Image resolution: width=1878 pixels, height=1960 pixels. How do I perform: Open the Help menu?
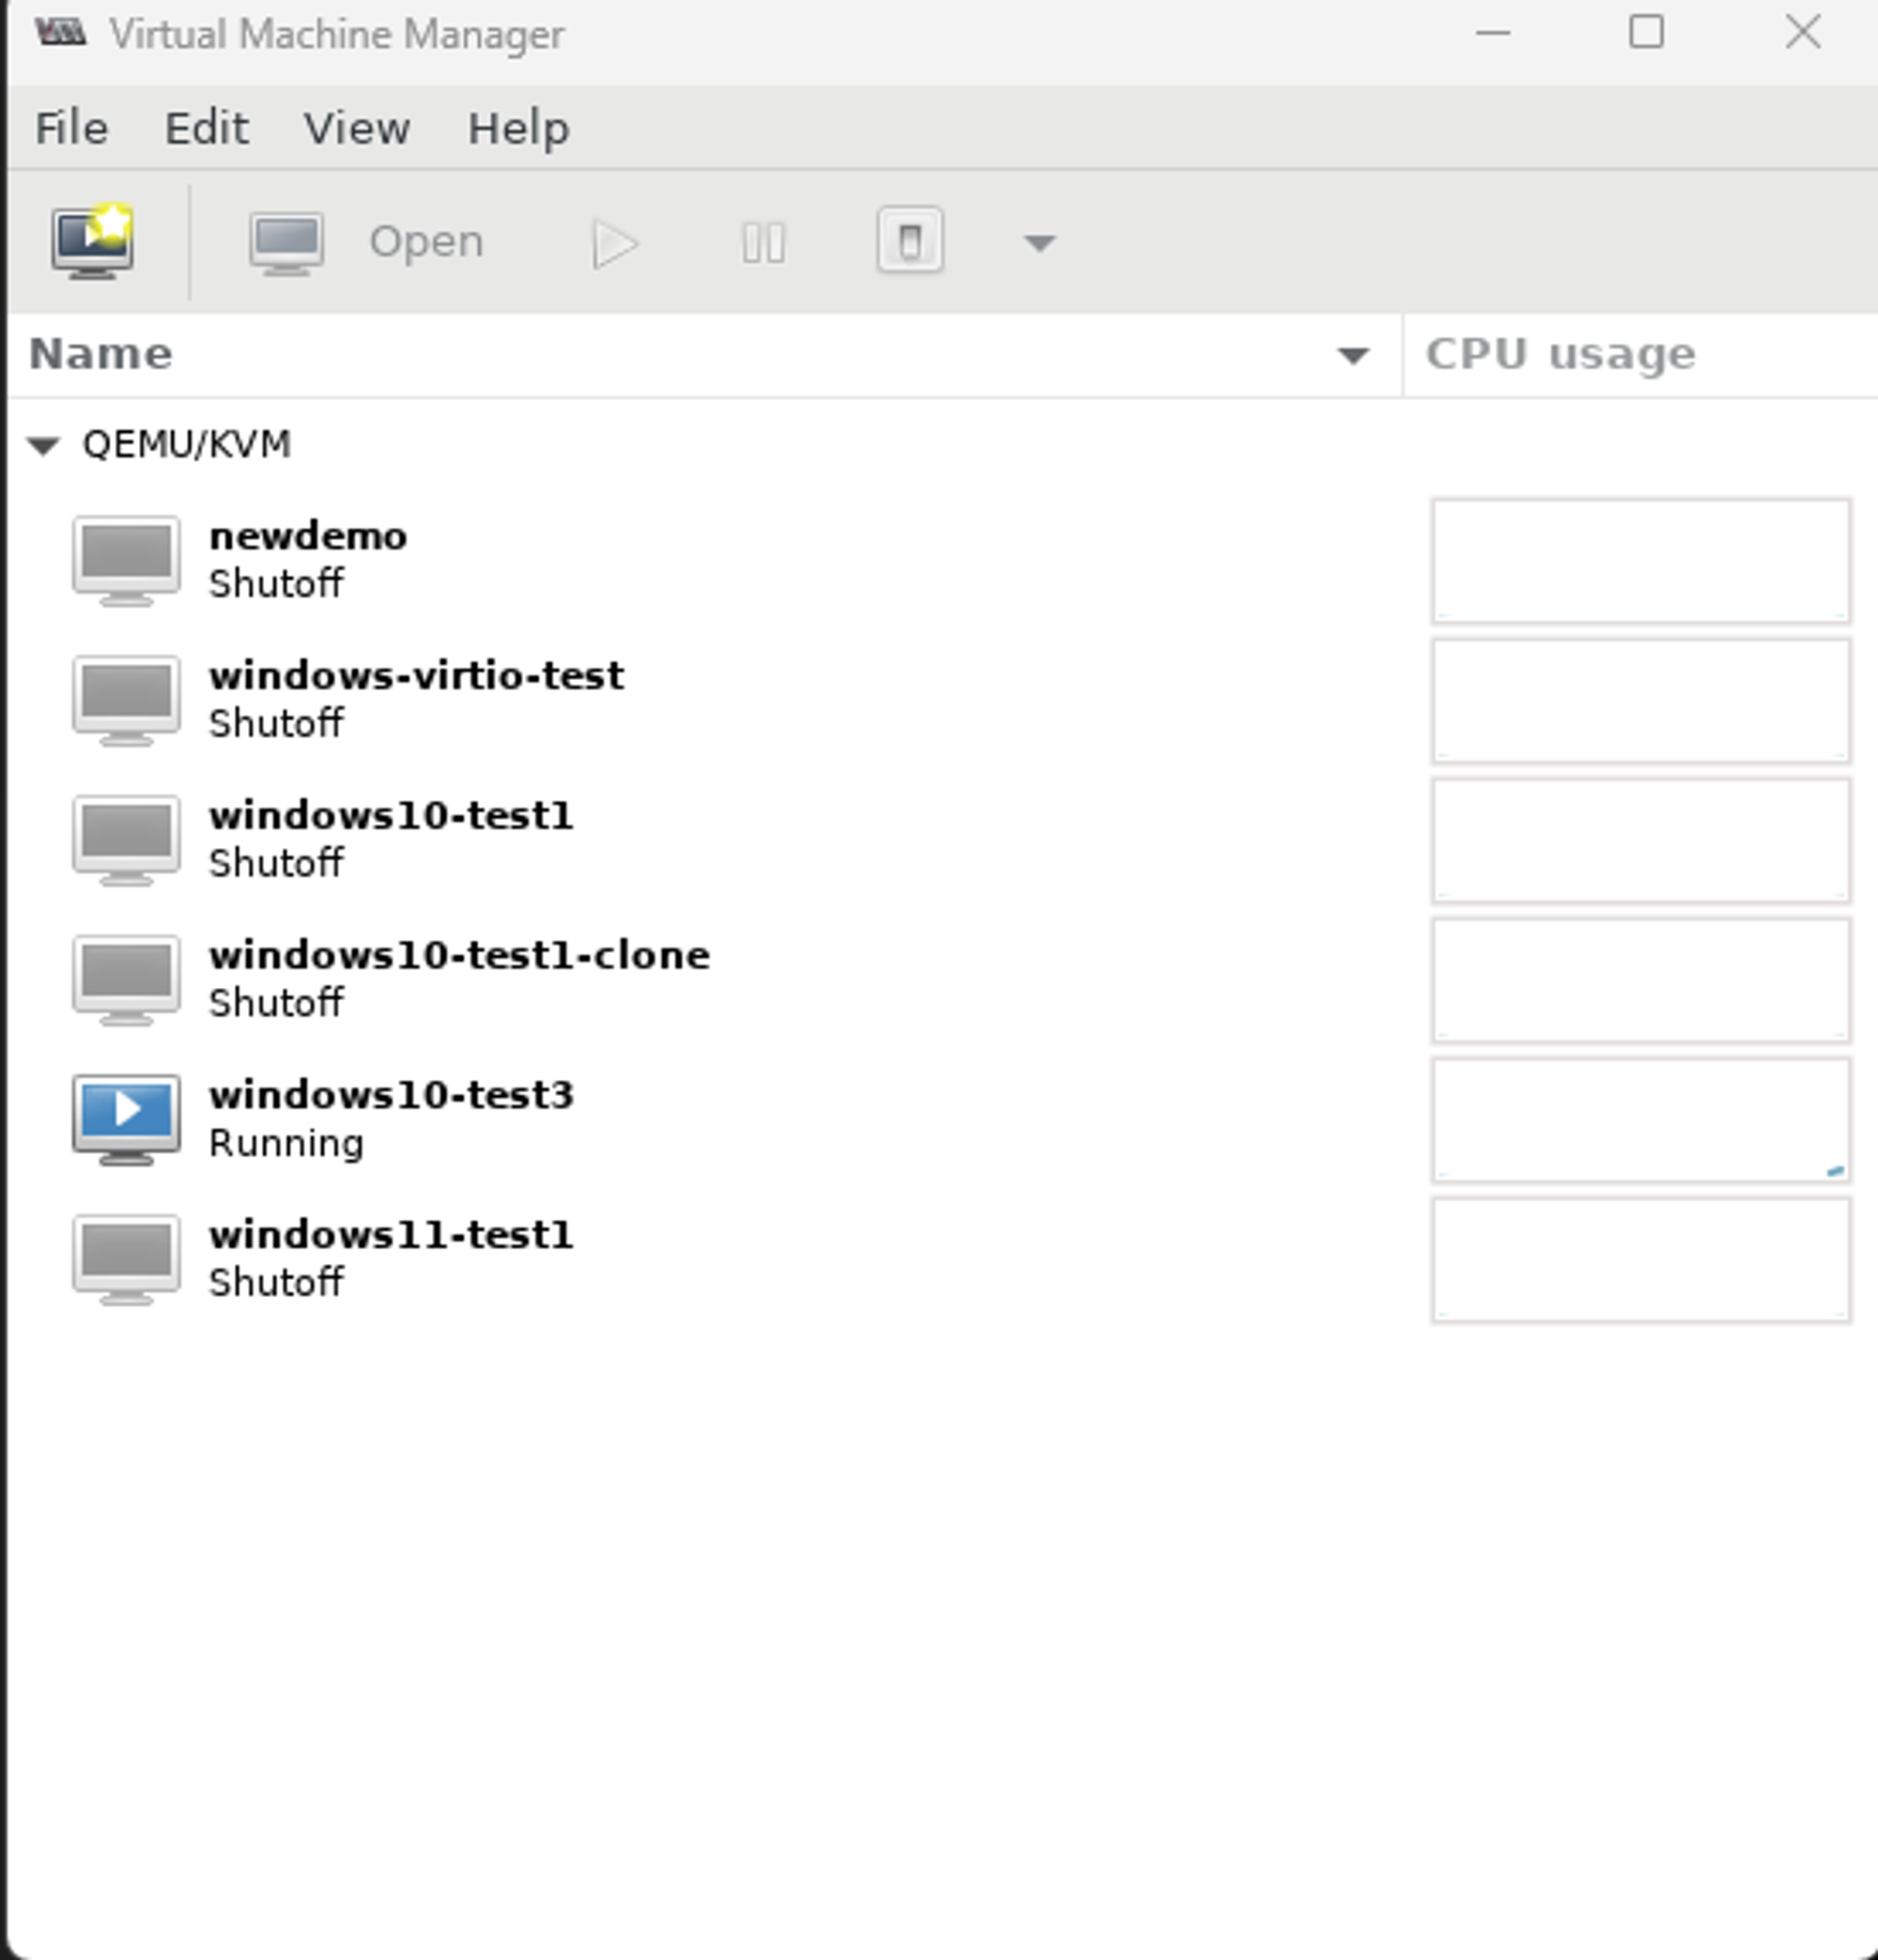[518, 128]
